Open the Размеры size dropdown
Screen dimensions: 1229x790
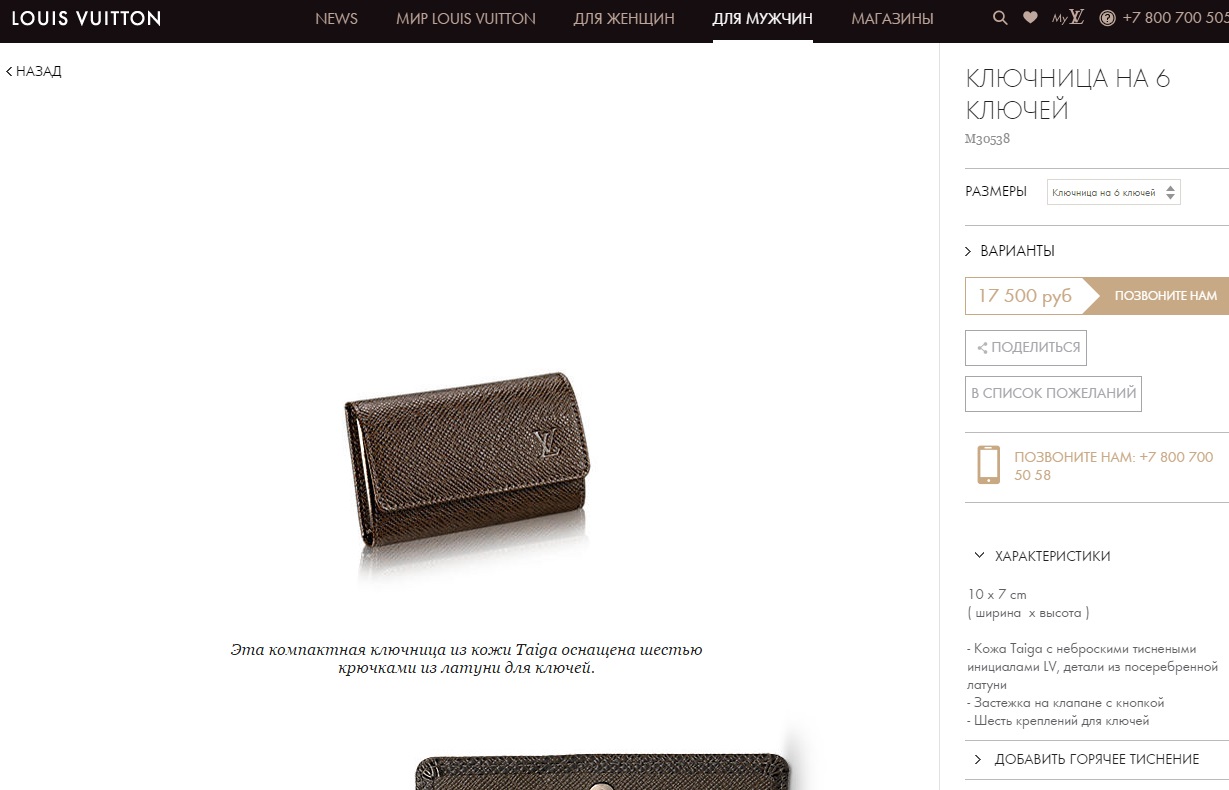tap(1113, 192)
